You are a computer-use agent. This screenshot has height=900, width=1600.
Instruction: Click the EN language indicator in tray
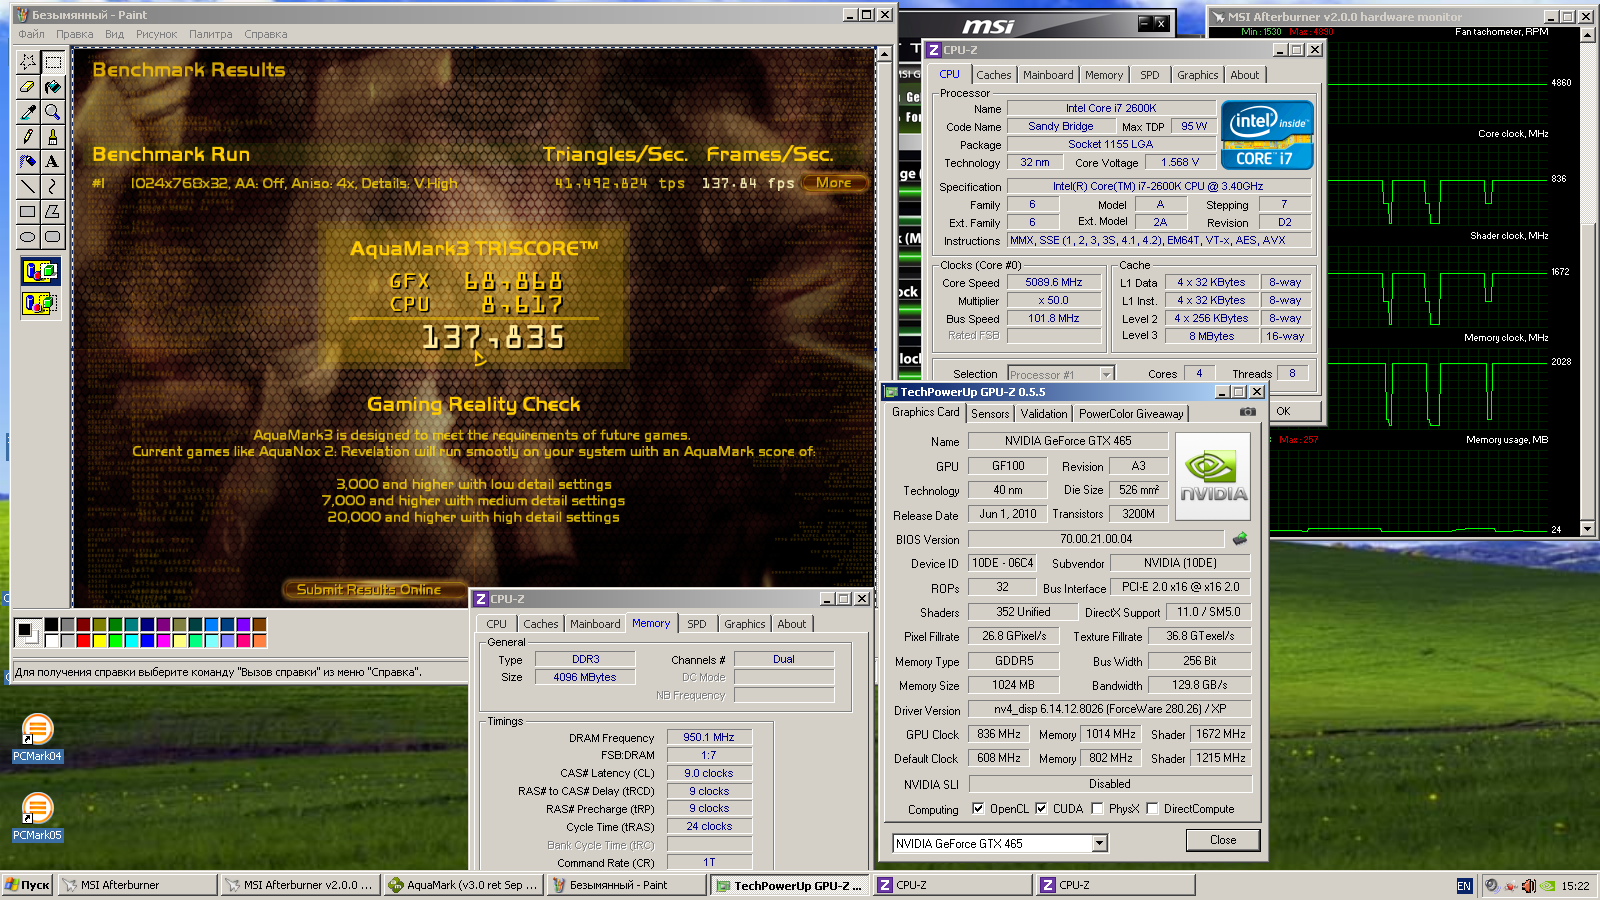tap(1464, 886)
